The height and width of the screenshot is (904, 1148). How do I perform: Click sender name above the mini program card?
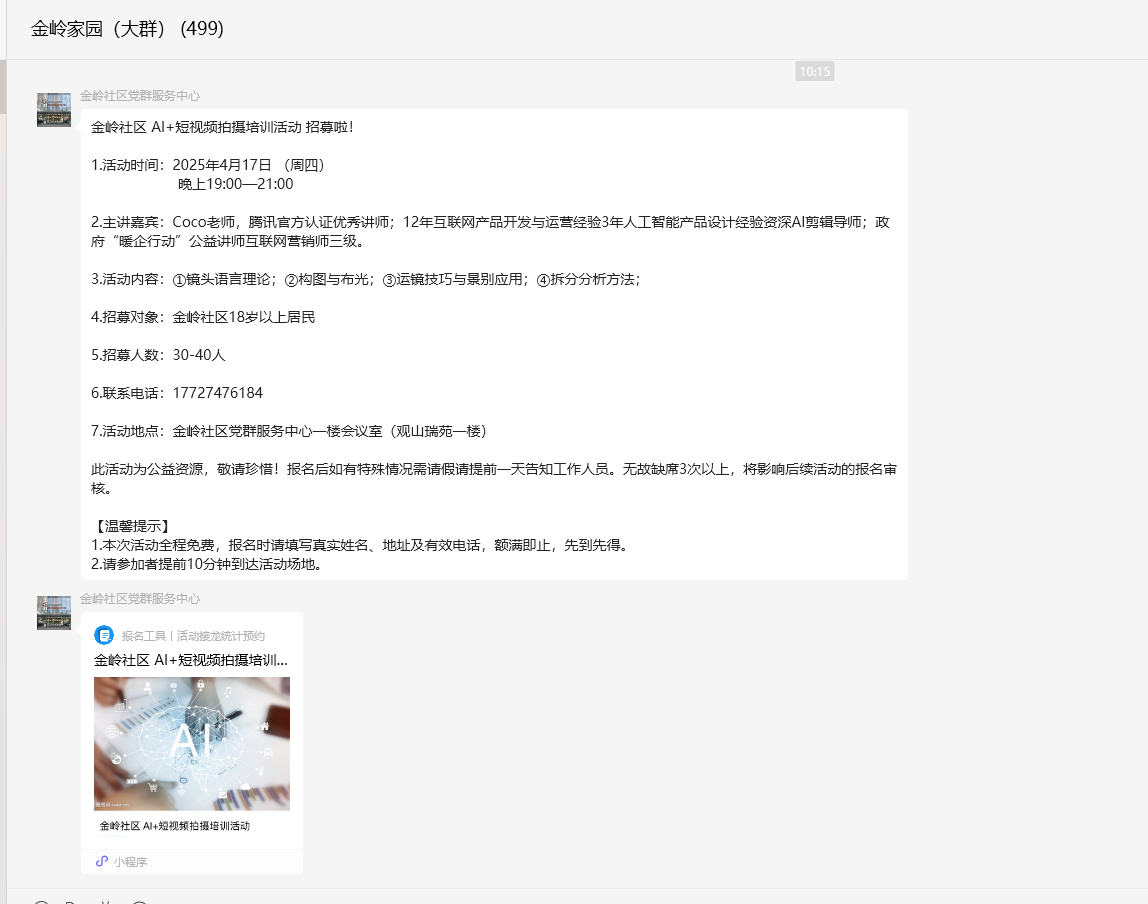click(x=140, y=599)
